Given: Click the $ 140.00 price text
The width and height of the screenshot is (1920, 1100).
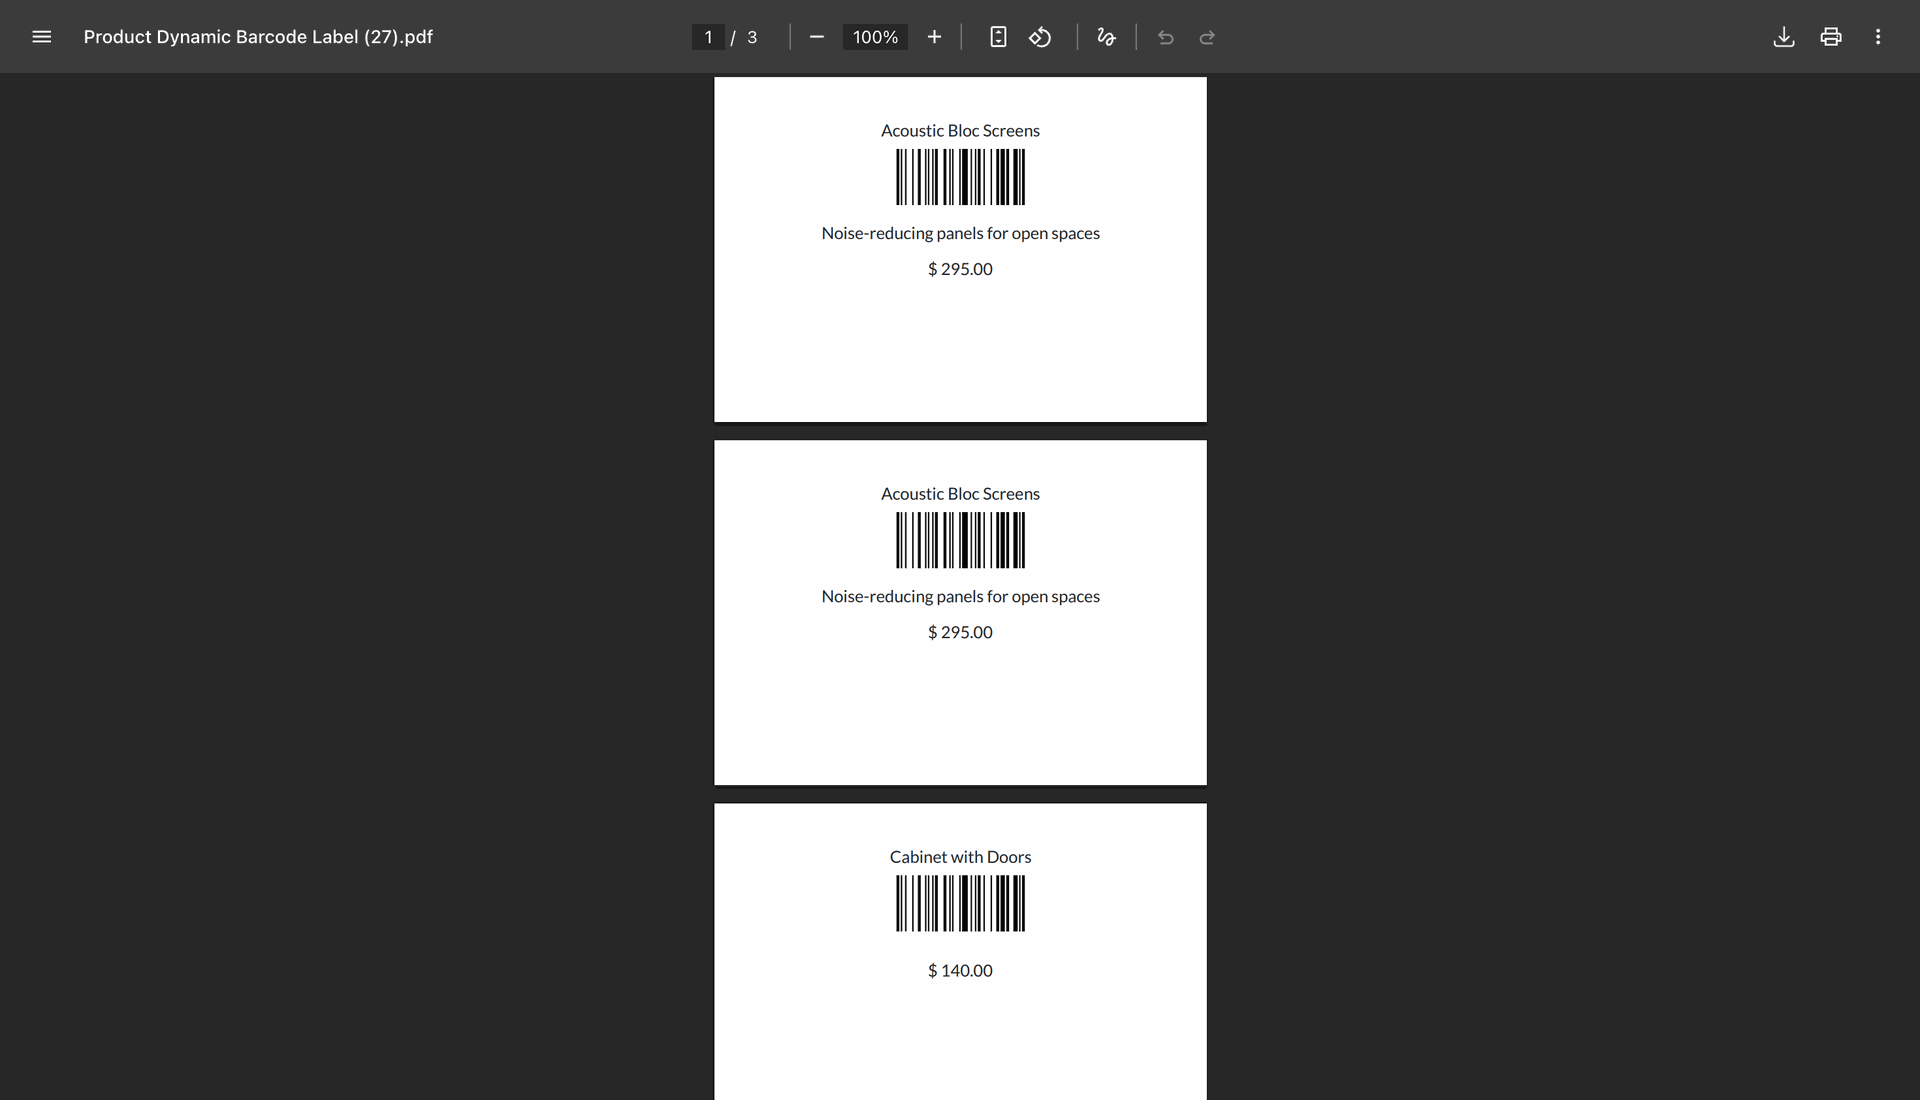Looking at the screenshot, I should pyautogui.click(x=960, y=971).
